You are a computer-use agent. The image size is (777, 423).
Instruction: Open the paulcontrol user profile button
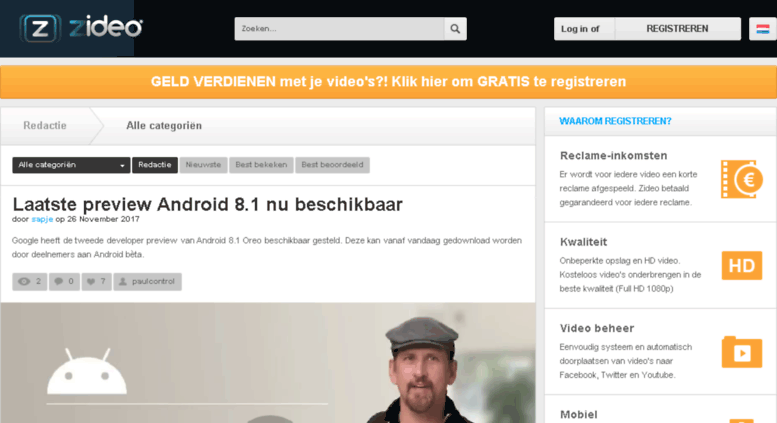pos(147,282)
